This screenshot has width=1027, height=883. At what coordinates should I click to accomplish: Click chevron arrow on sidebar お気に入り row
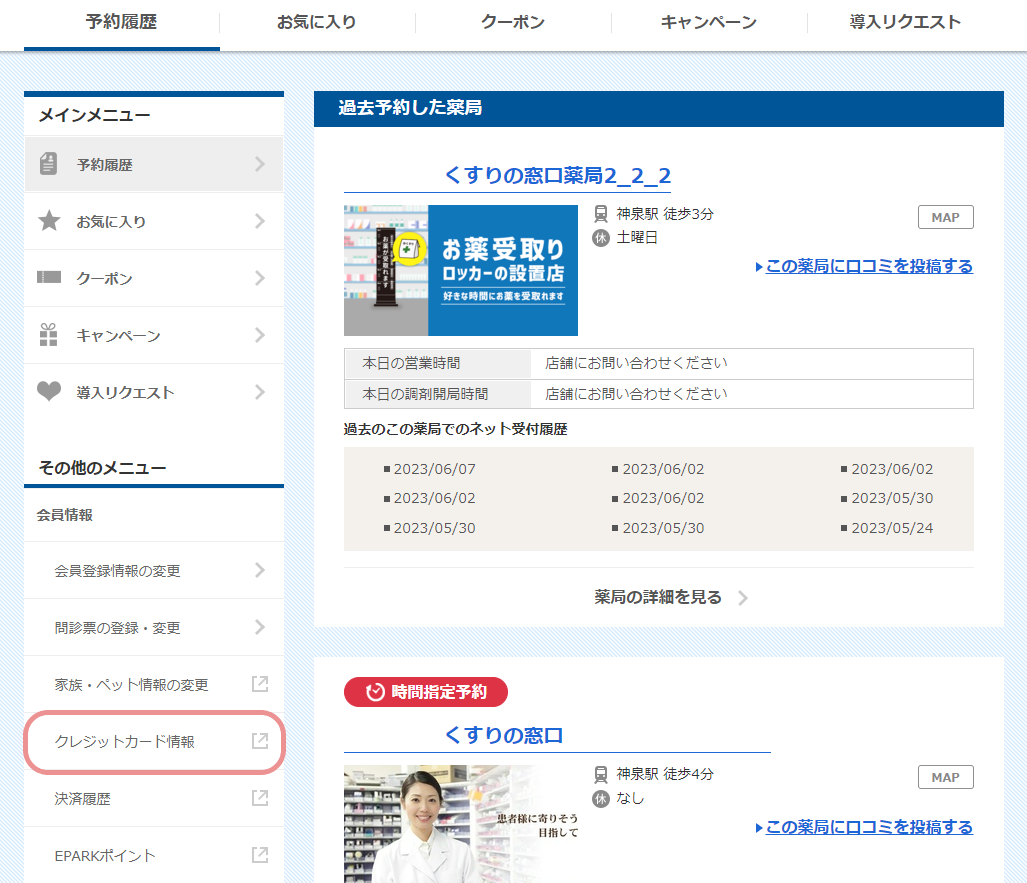click(x=260, y=221)
